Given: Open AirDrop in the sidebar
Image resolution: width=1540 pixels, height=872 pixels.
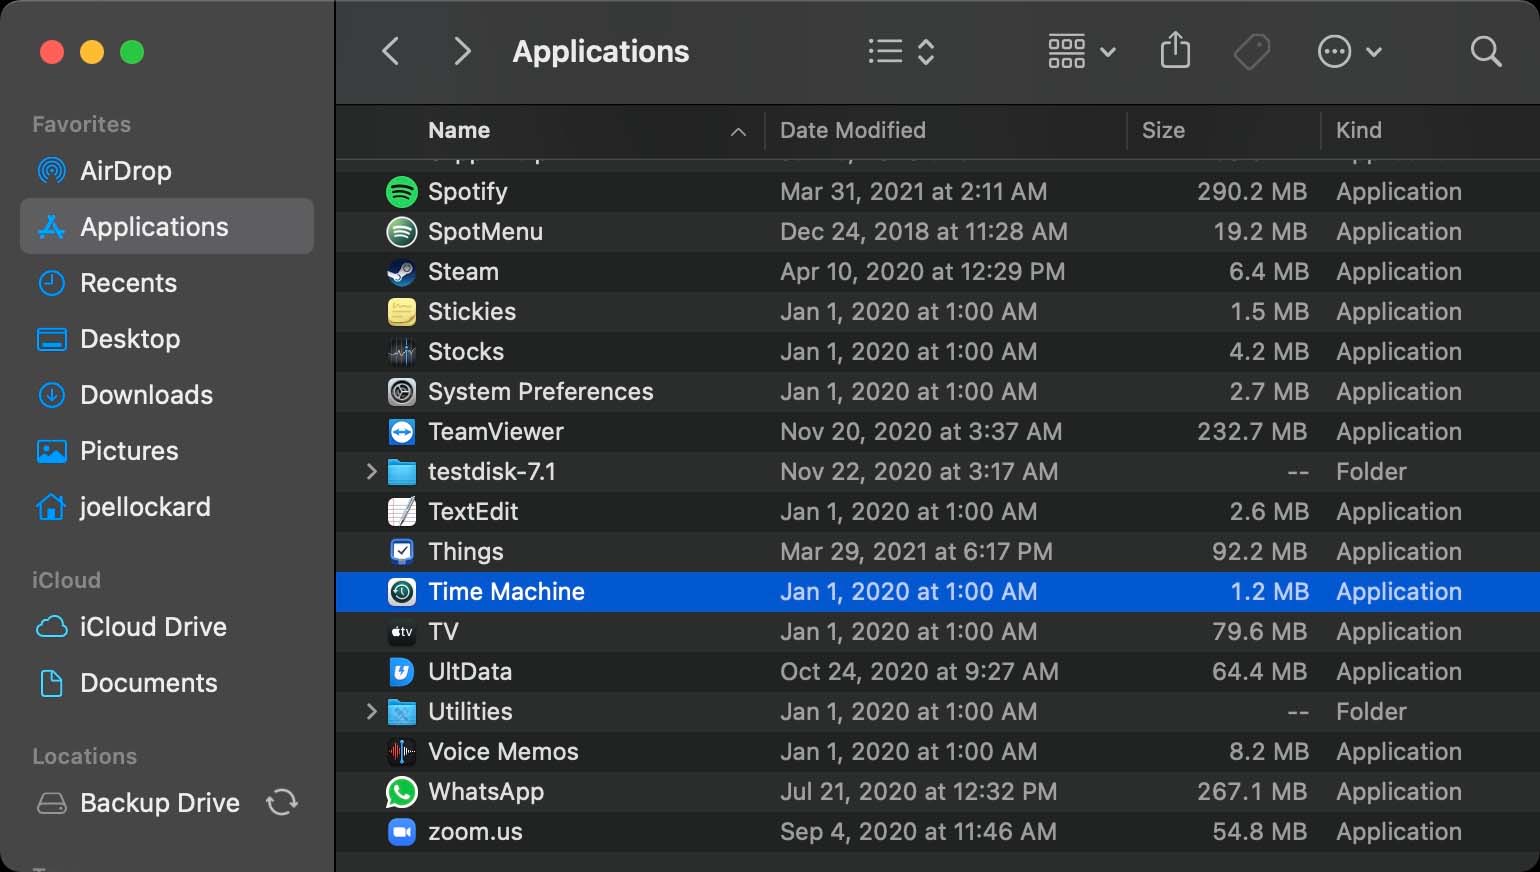Looking at the screenshot, I should [167, 171].
